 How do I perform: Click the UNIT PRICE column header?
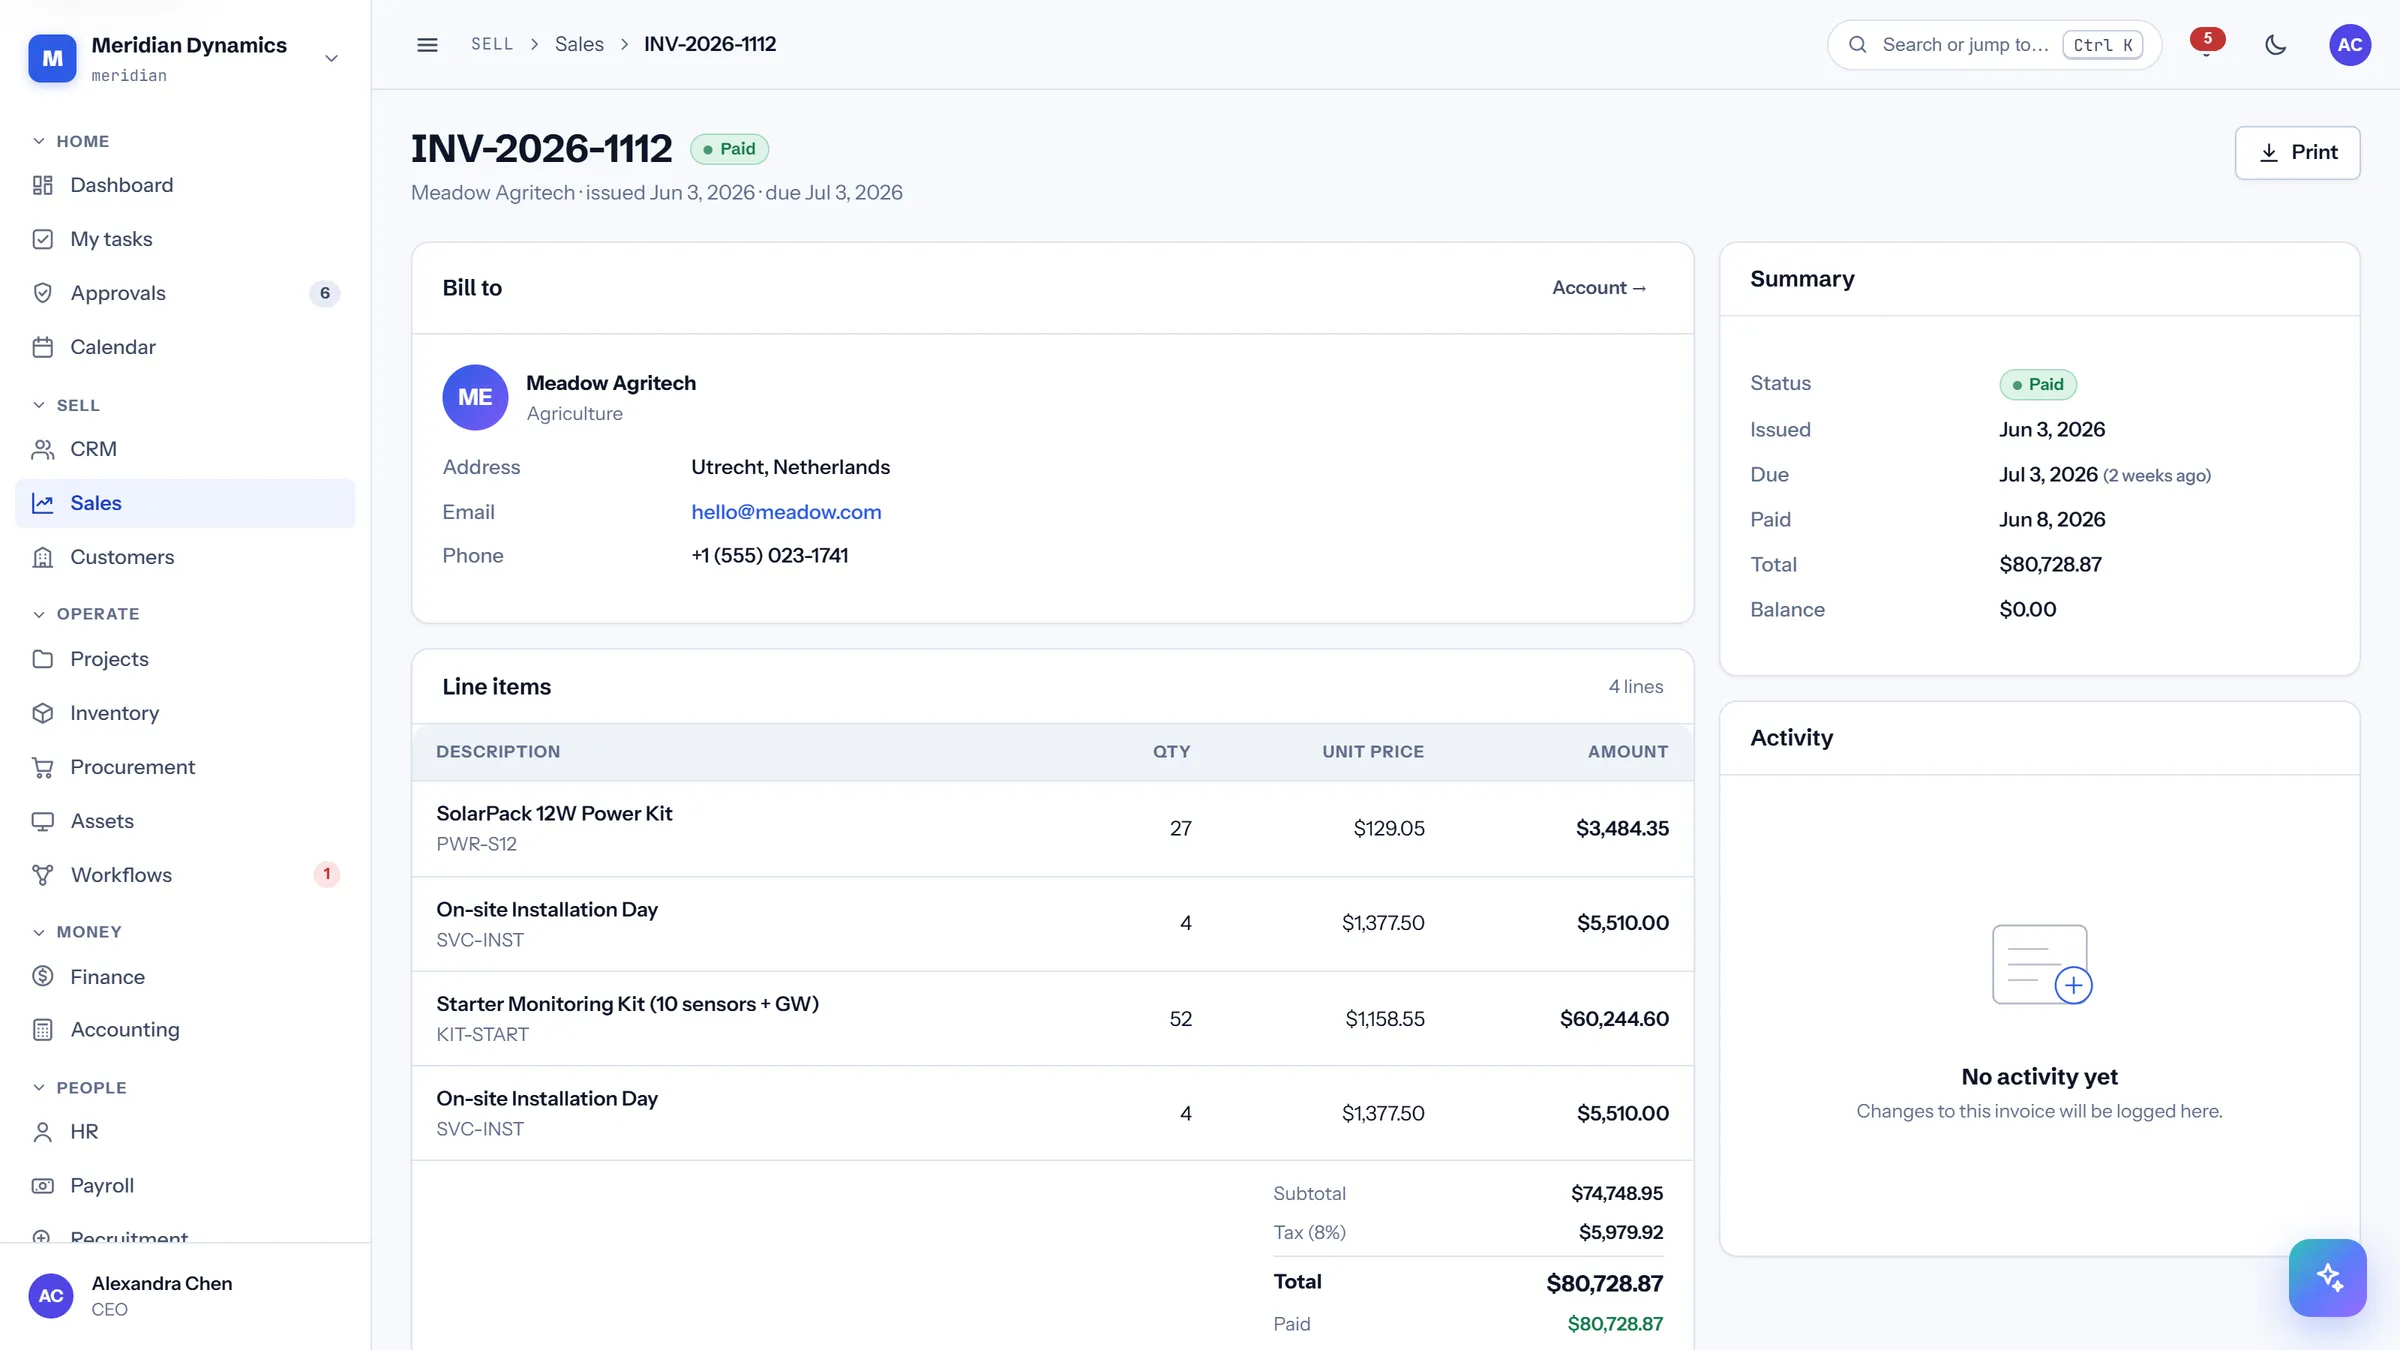coord(1373,752)
